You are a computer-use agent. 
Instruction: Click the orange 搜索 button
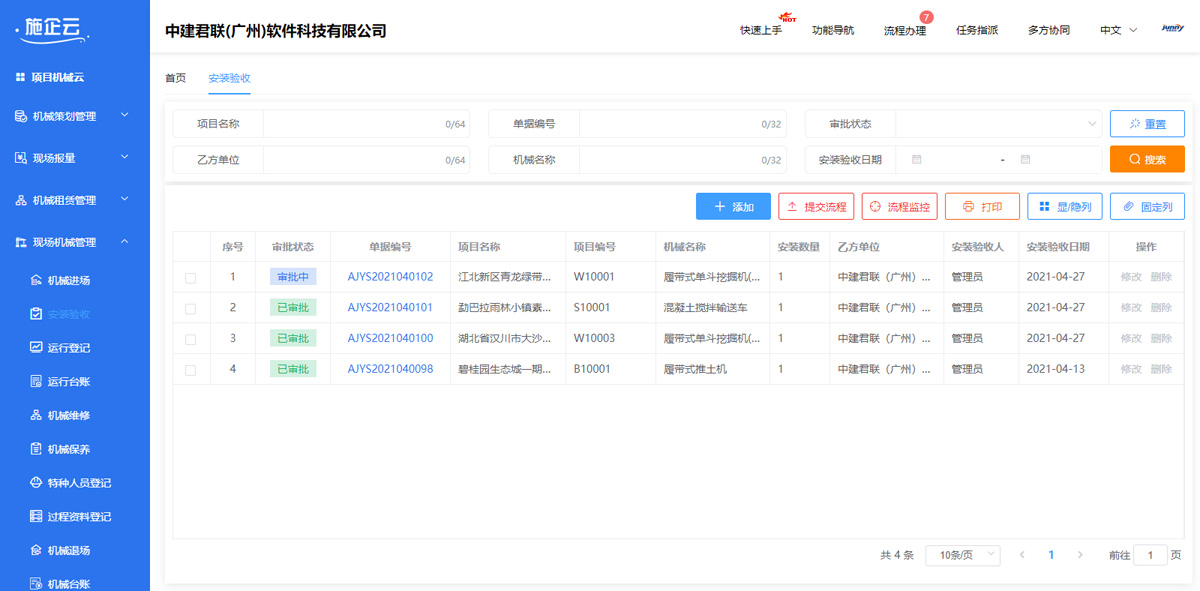(1147, 159)
